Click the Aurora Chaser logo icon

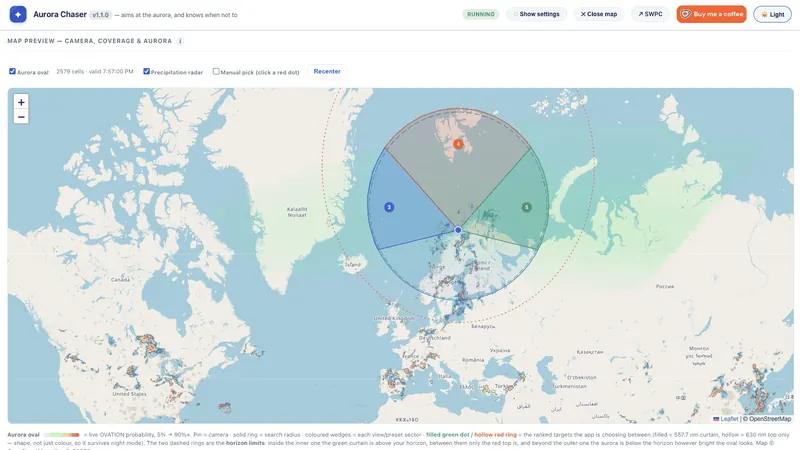pos(18,14)
